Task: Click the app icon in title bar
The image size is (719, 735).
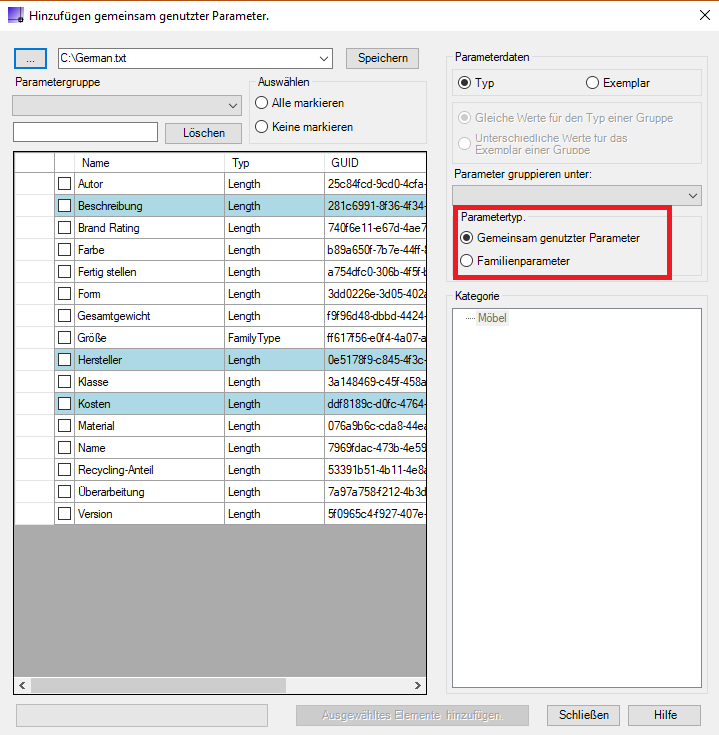Action: coord(15,15)
